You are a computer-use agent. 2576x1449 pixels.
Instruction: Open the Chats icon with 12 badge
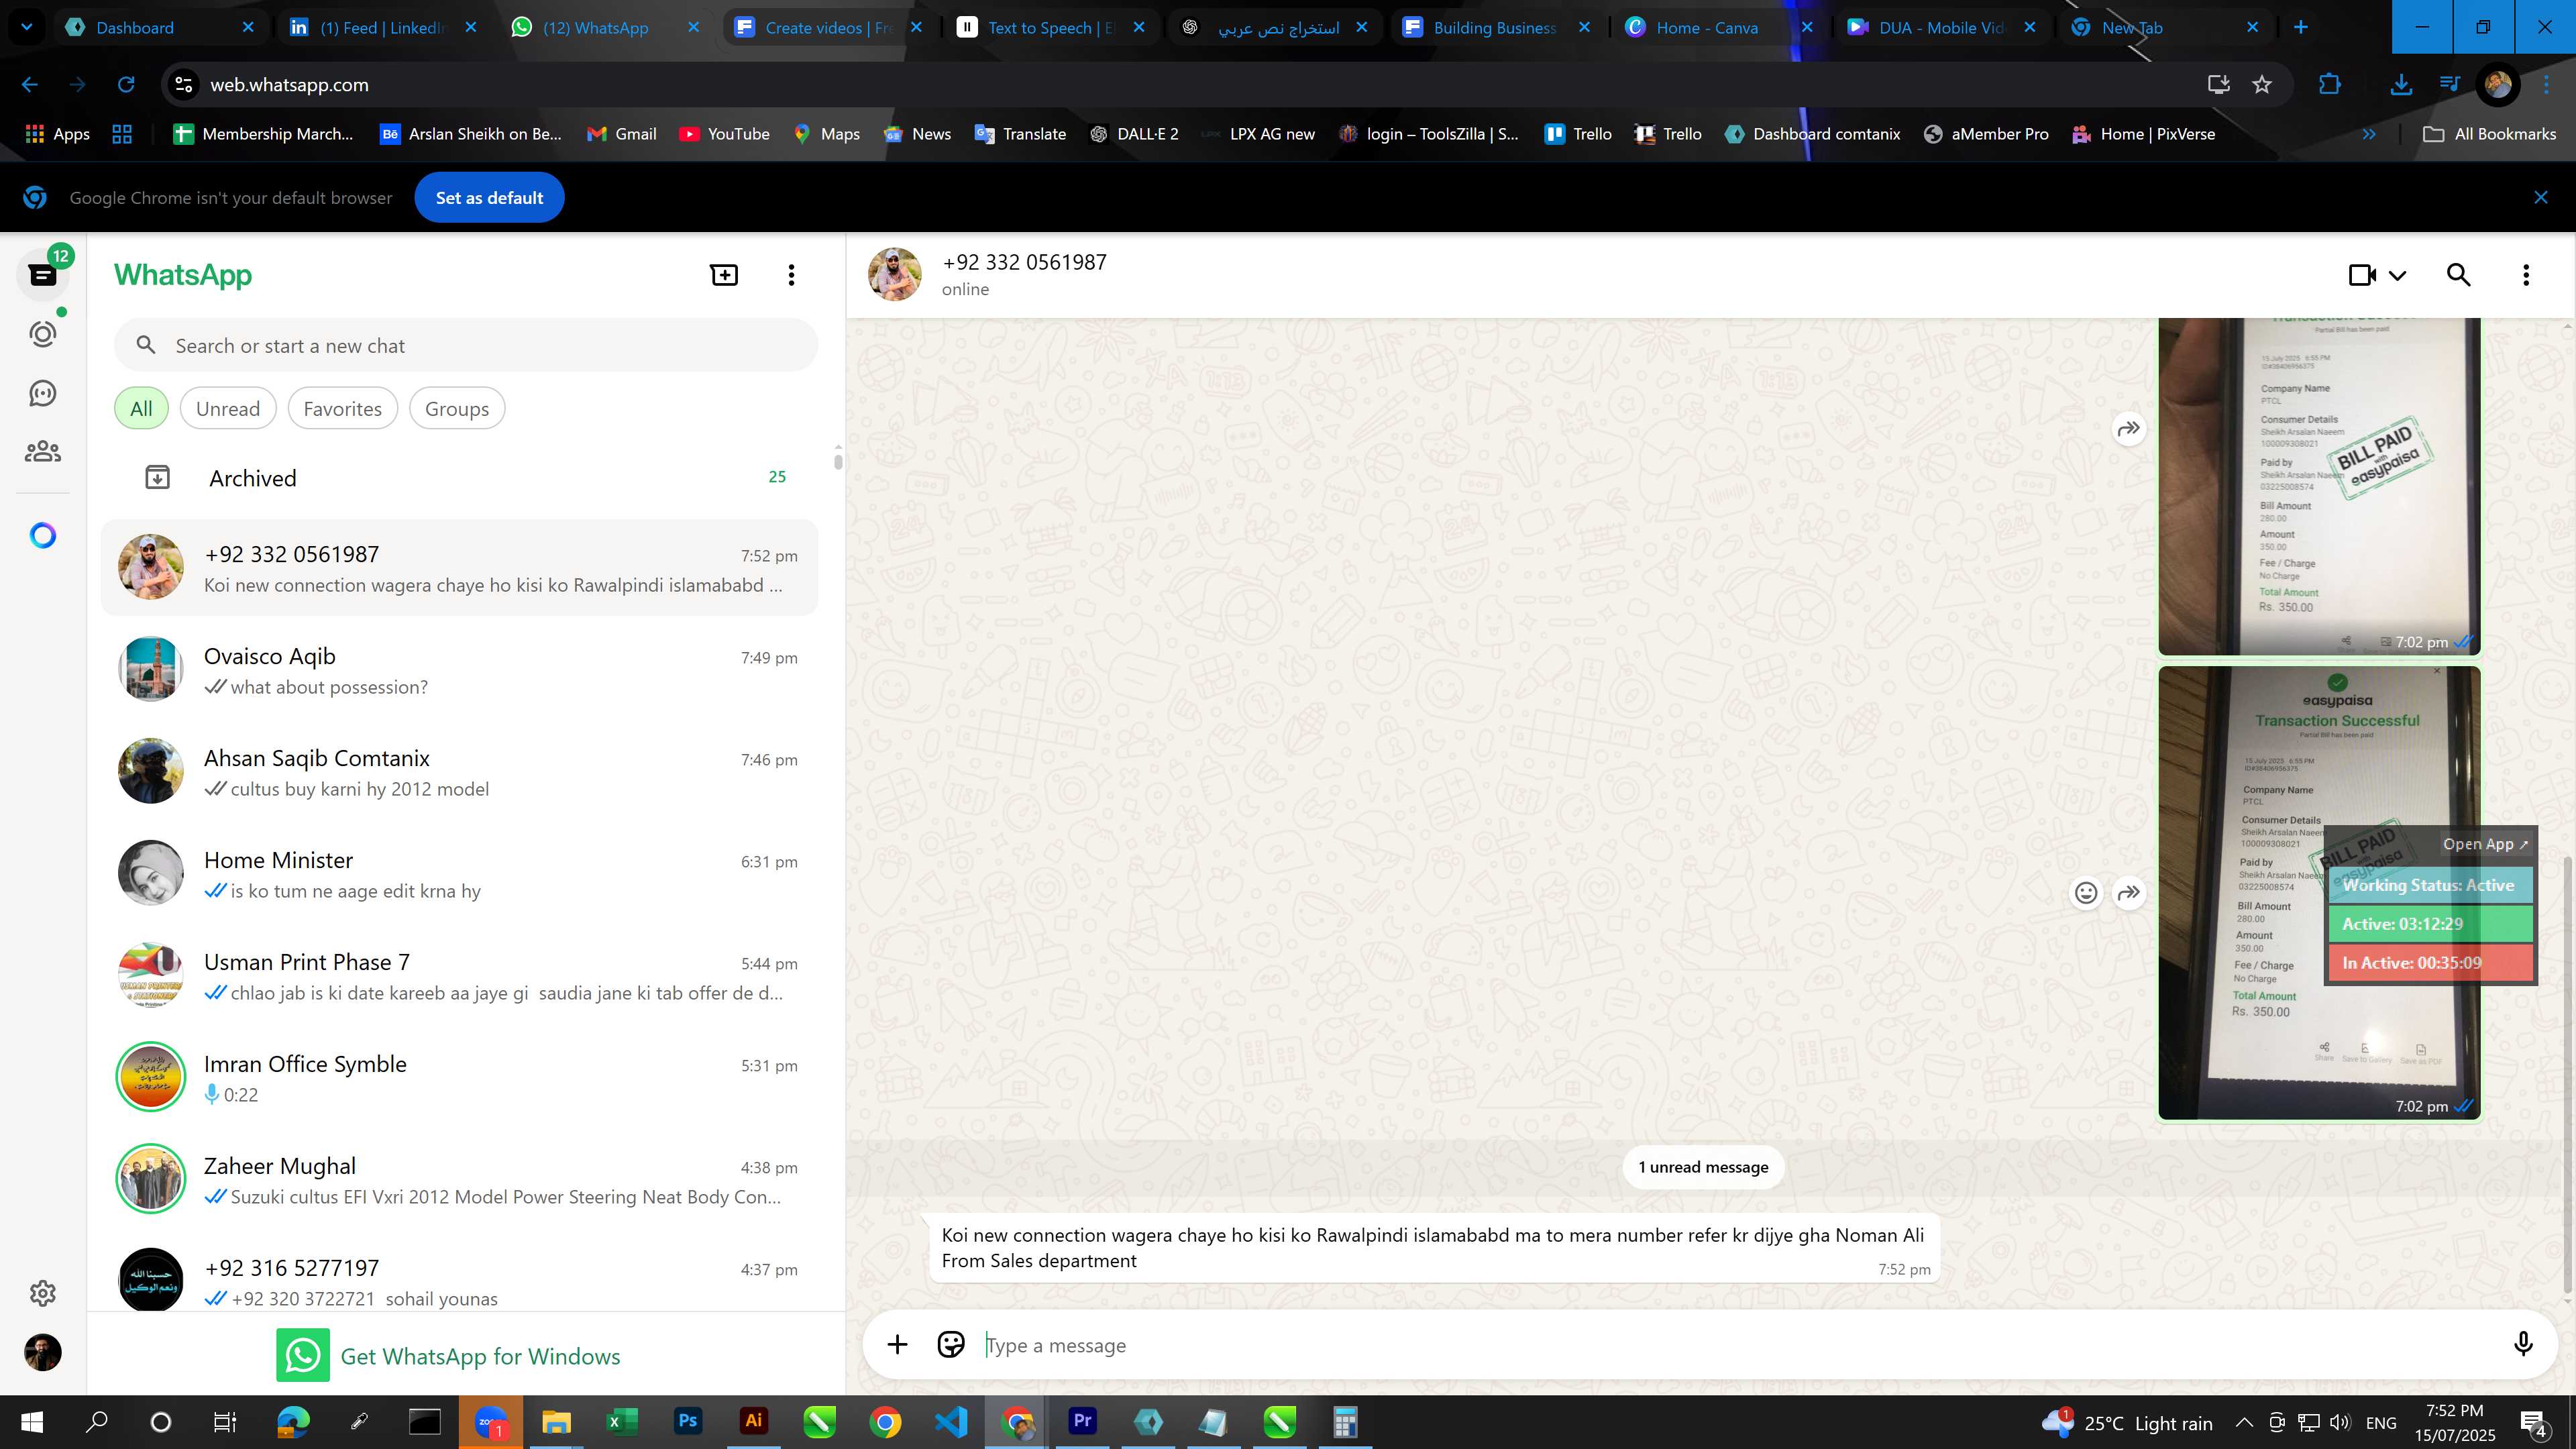tap(43, 274)
